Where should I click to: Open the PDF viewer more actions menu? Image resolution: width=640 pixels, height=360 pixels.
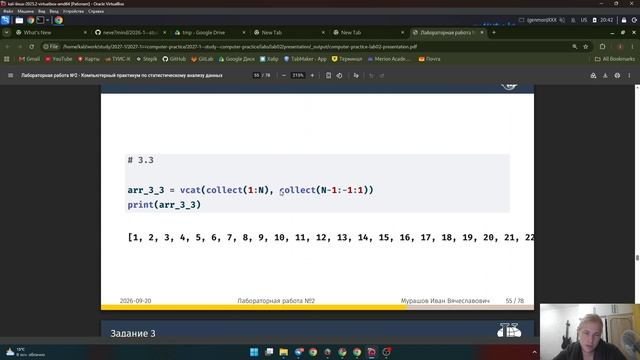pyautogui.click(x=629, y=76)
